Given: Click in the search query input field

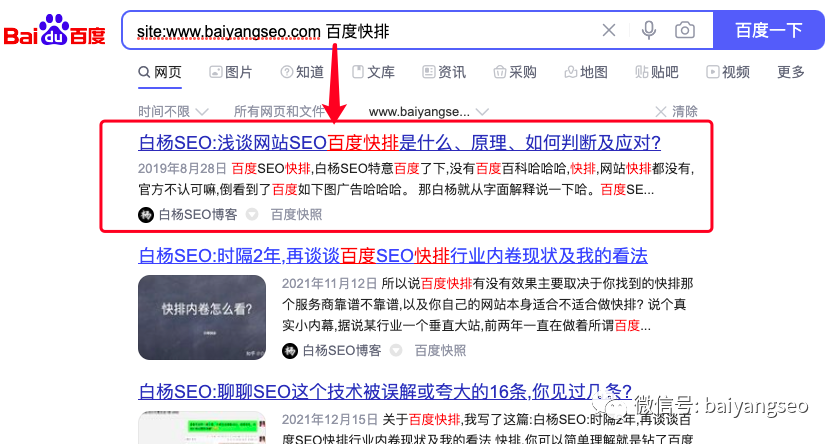Looking at the screenshot, I should tap(360, 31).
